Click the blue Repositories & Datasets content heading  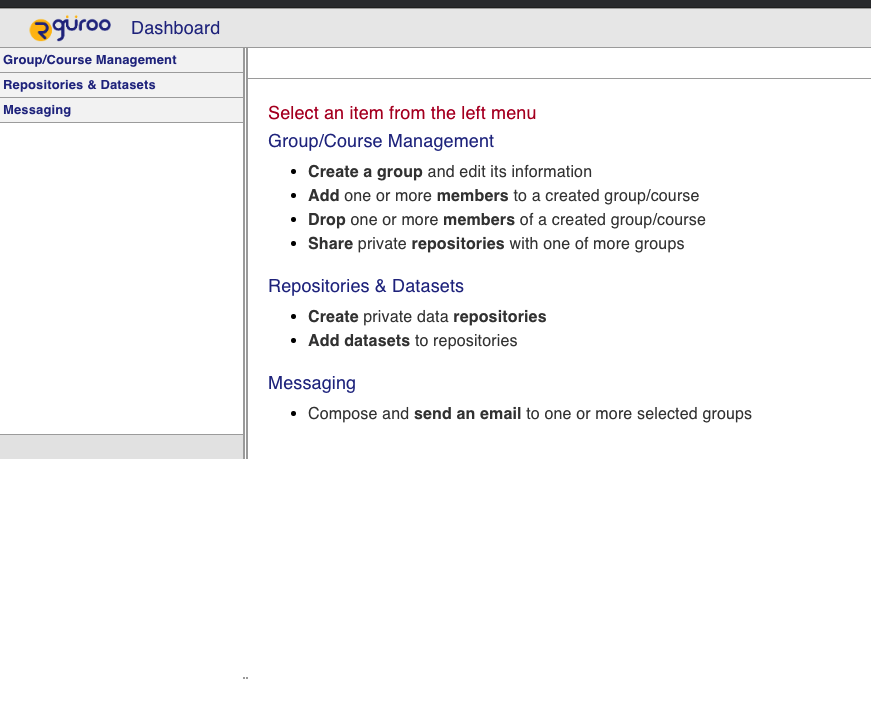pos(366,286)
